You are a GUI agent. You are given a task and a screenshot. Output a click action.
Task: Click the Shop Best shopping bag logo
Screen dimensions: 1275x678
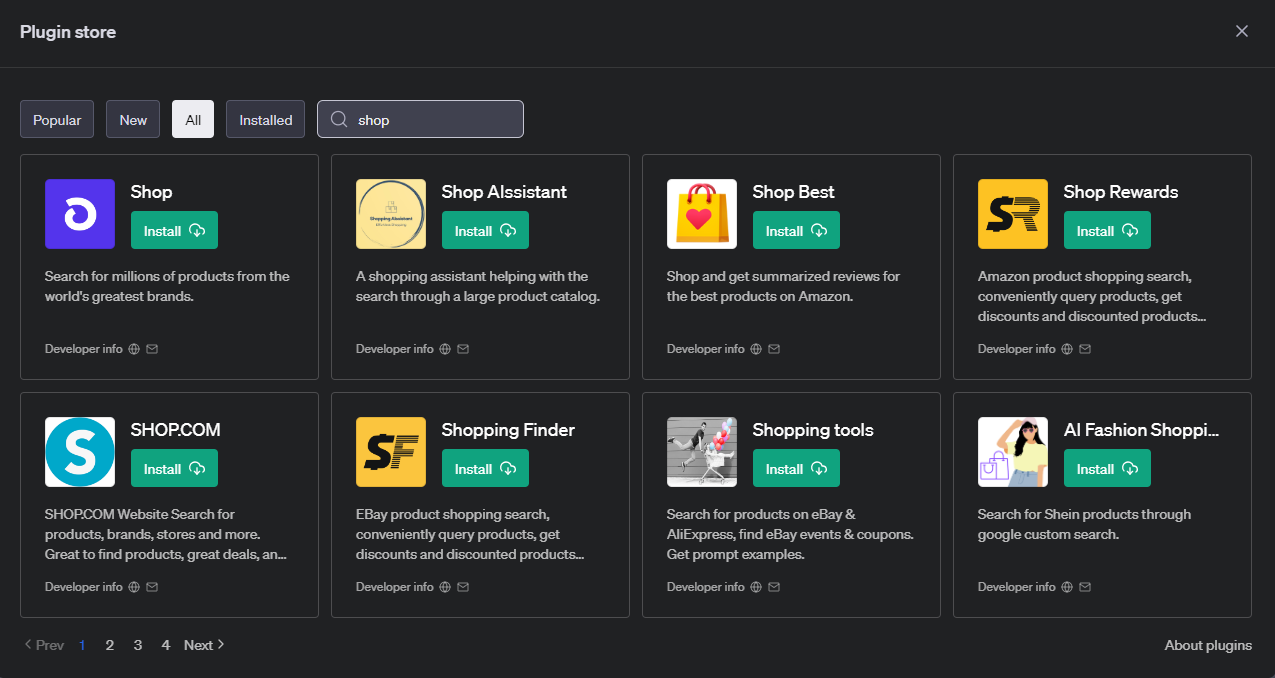702,214
